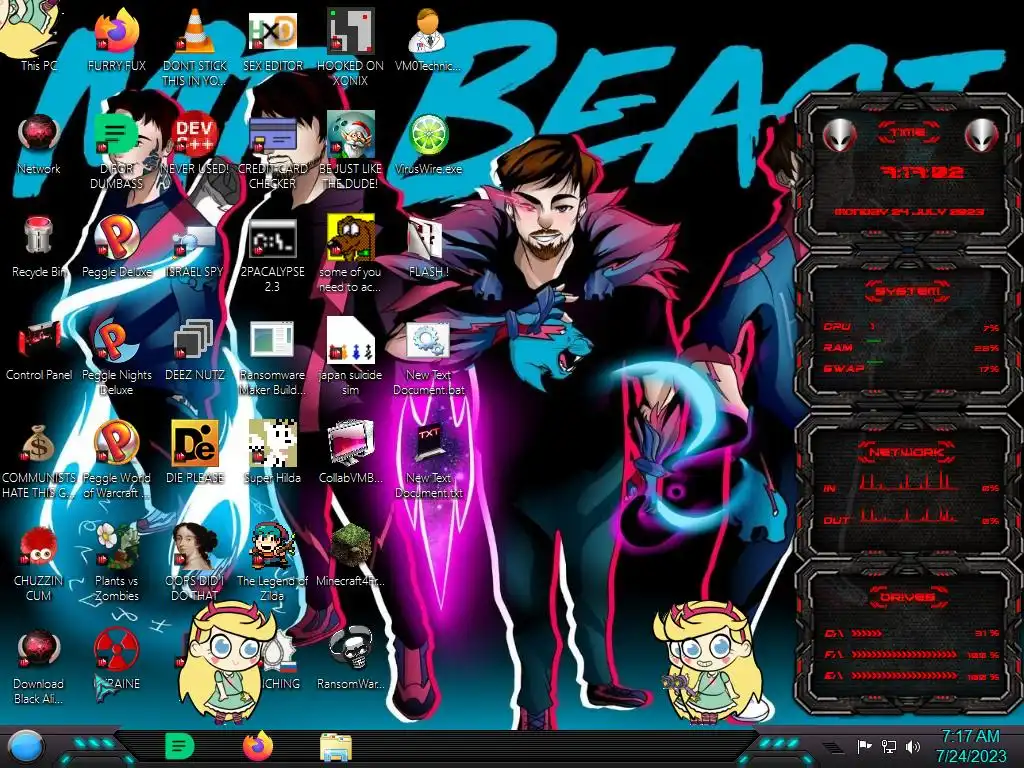Click the SWAP usage row
Screen dimensions: 1024x768
click(911, 368)
